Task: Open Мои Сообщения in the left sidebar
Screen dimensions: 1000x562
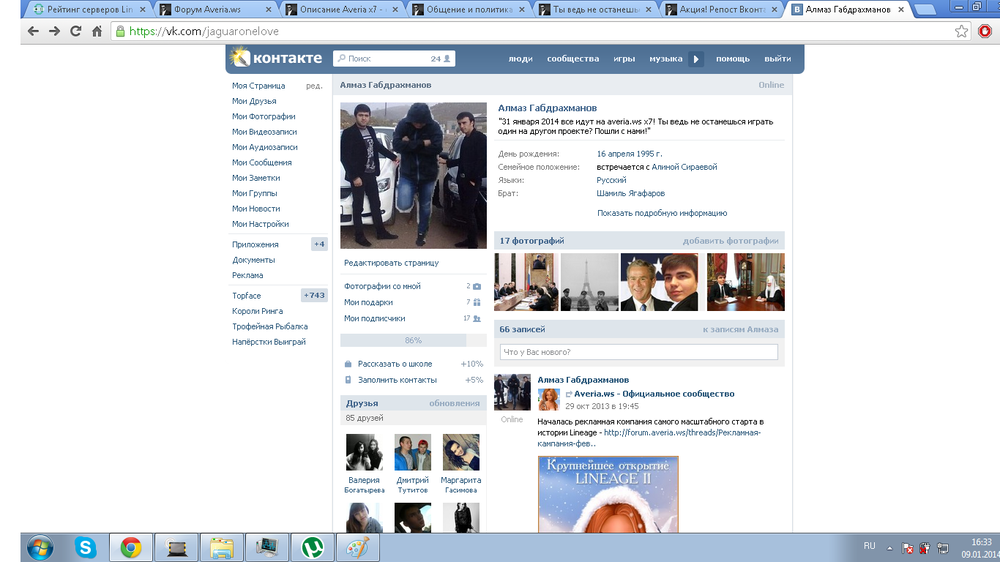Action: tap(262, 163)
